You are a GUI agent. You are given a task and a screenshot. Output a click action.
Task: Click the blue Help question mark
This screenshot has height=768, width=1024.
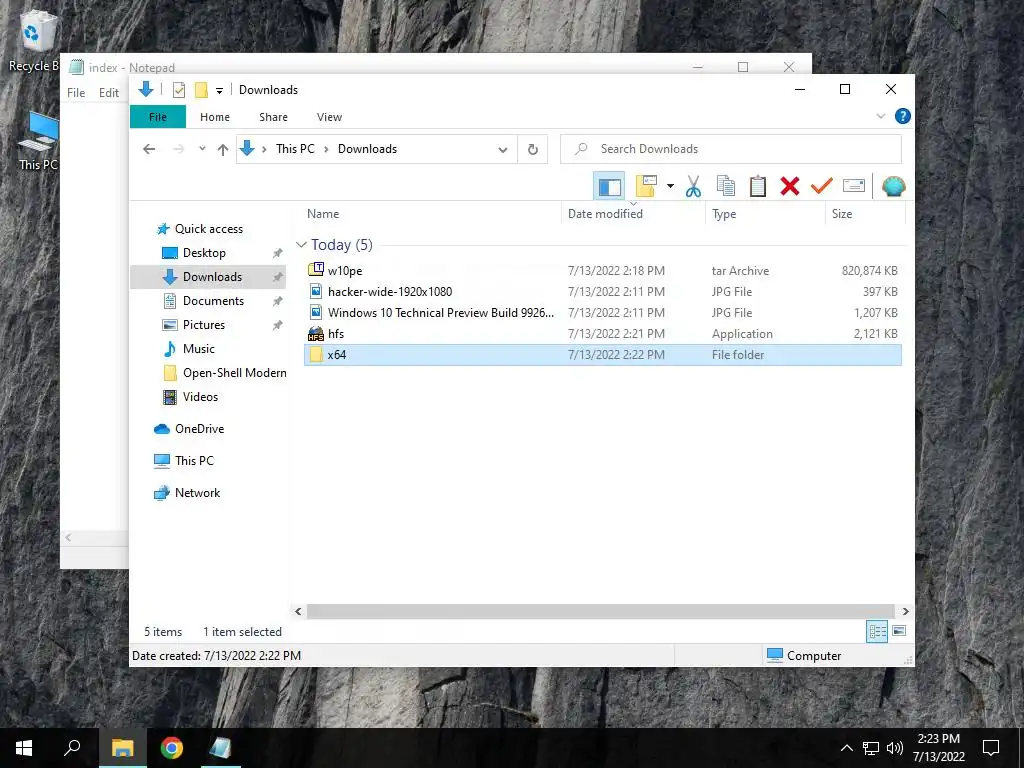[x=903, y=116]
